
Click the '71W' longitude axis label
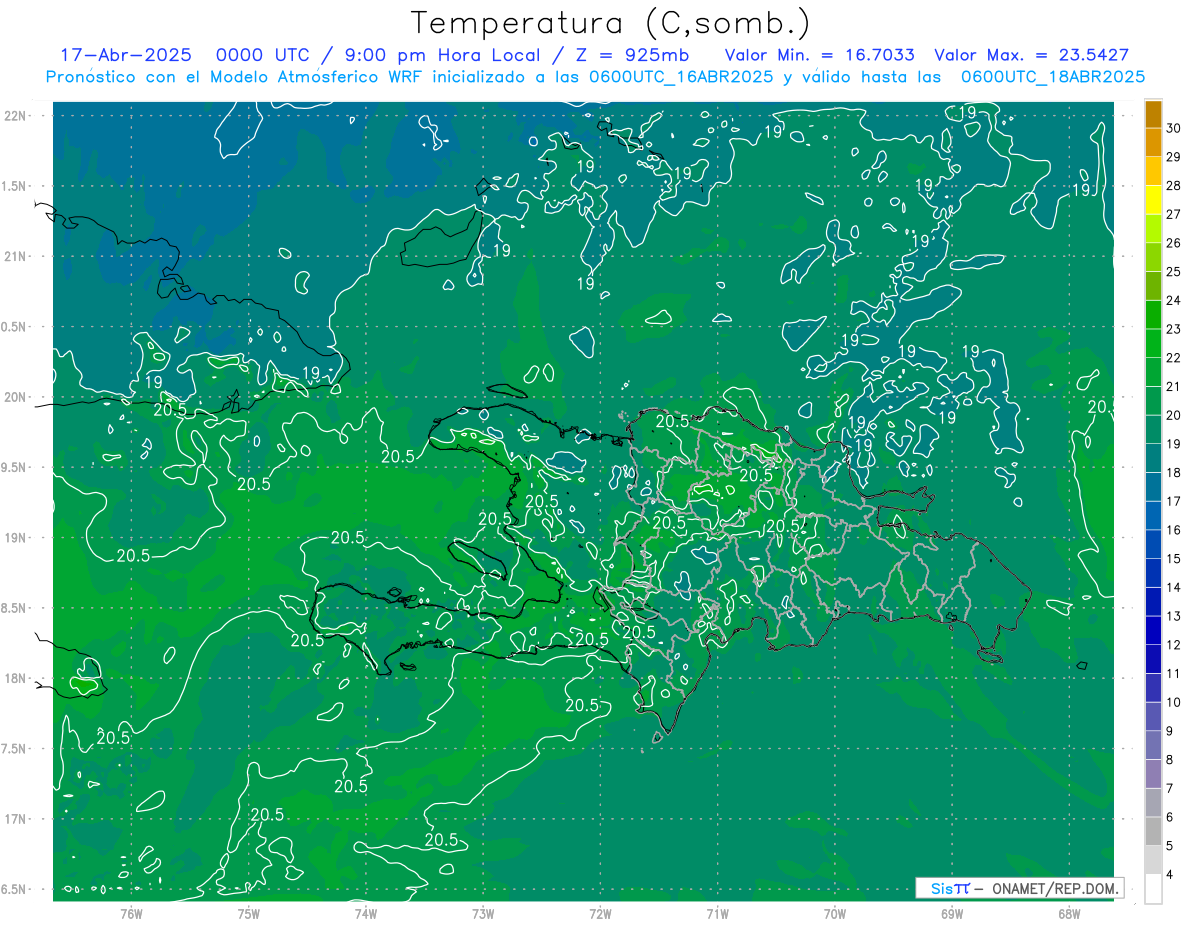[x=717, y=913]
